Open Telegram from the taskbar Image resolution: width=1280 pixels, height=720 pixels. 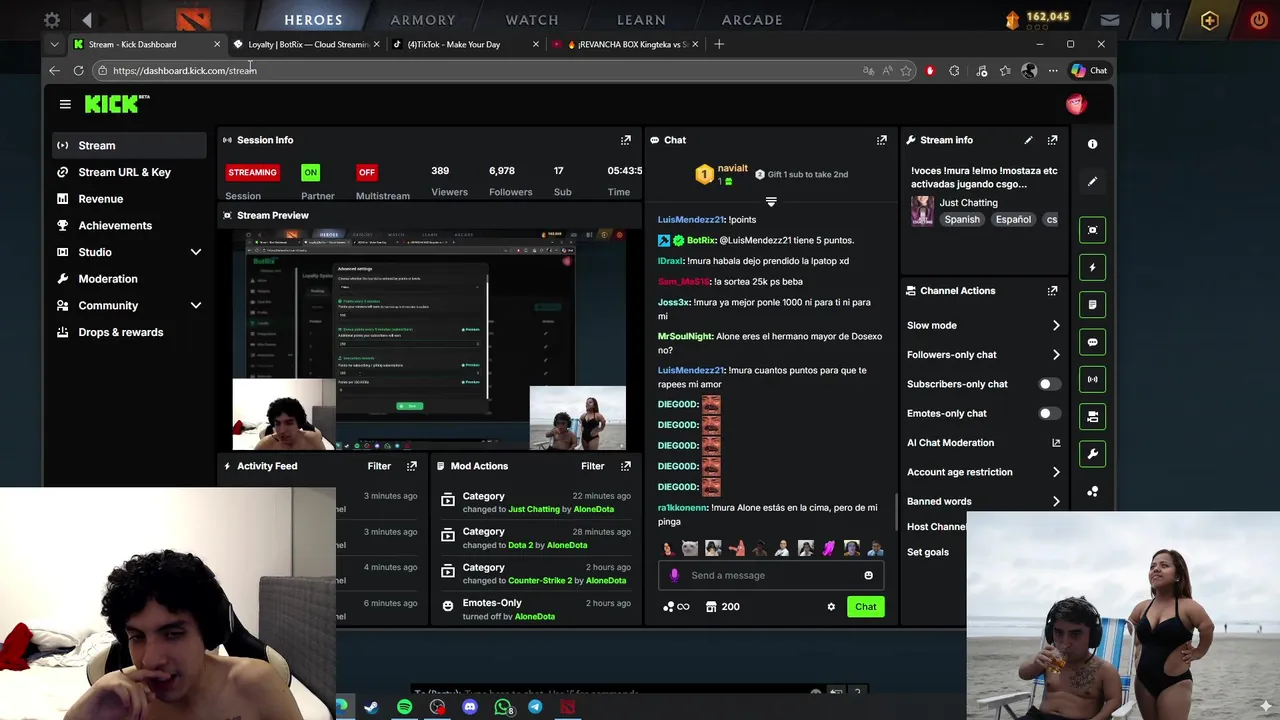[535, 707]
